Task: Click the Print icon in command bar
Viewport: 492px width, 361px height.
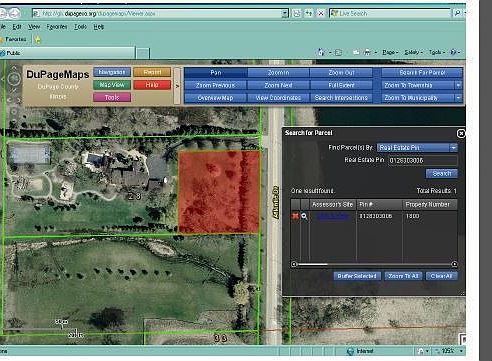Action: 367,52
